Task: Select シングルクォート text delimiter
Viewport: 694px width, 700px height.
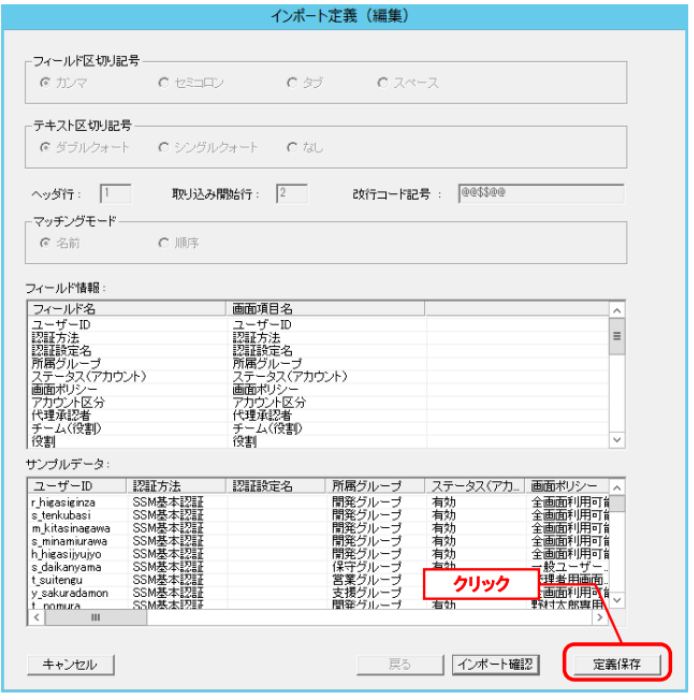Action: click(x=164, y=147)
